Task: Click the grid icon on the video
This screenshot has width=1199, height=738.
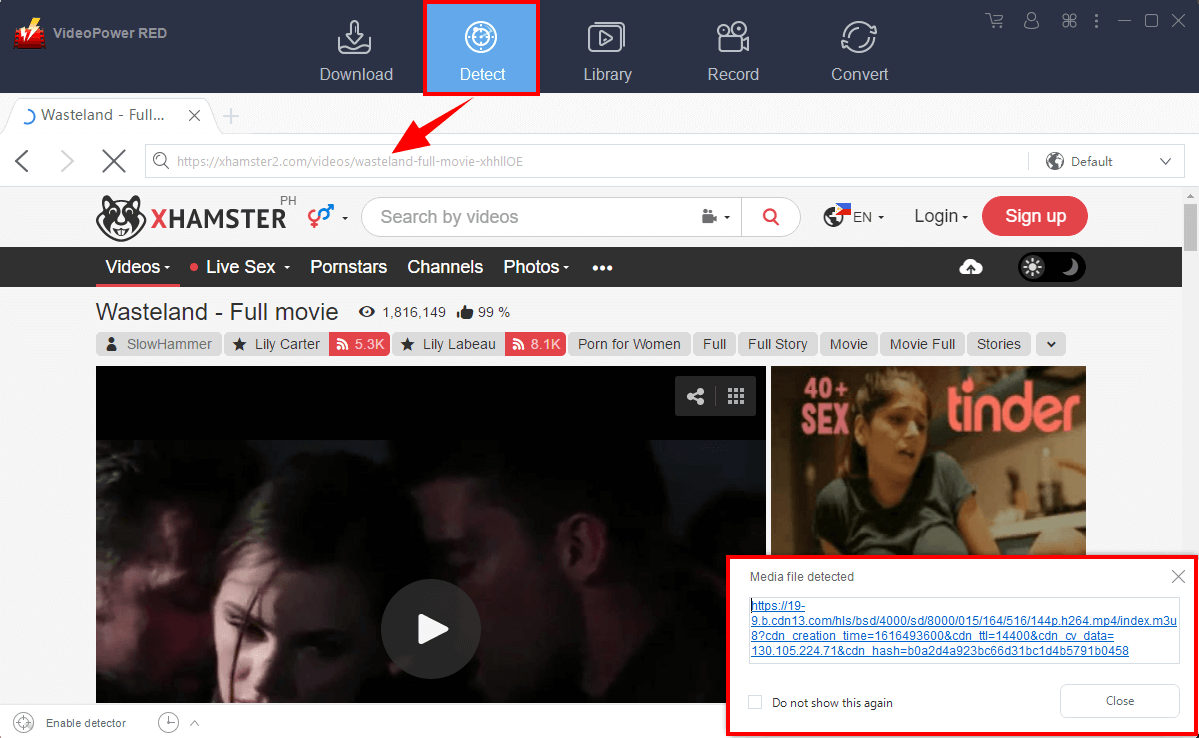Action: (x=736, y=396)
